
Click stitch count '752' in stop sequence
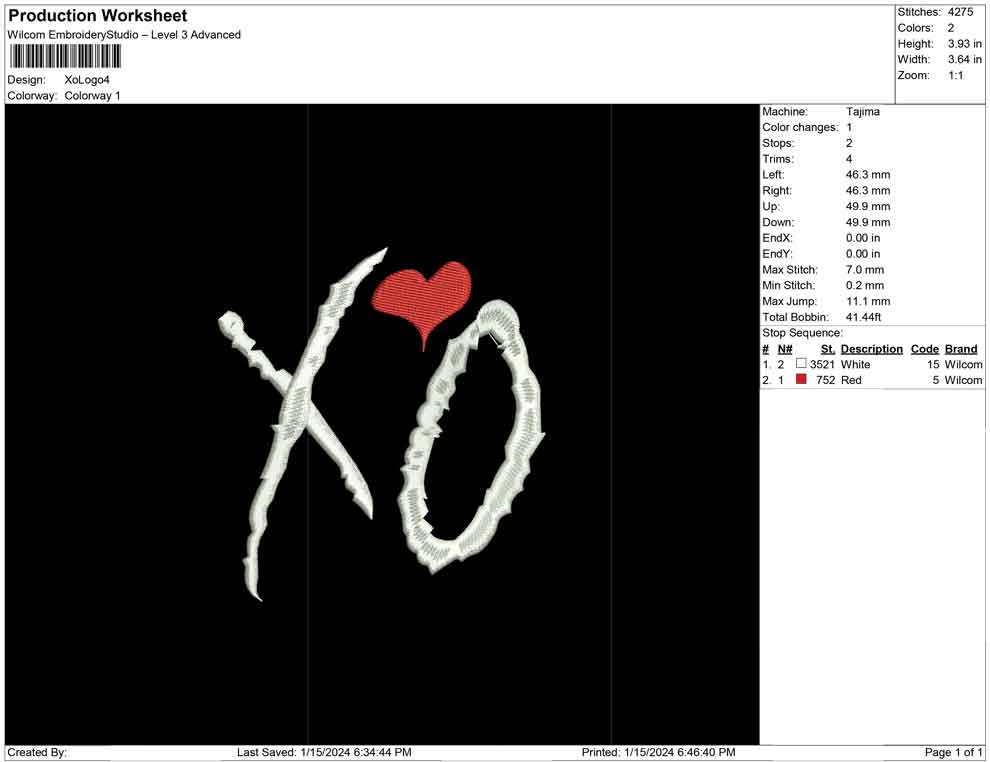tap(825, 380)
